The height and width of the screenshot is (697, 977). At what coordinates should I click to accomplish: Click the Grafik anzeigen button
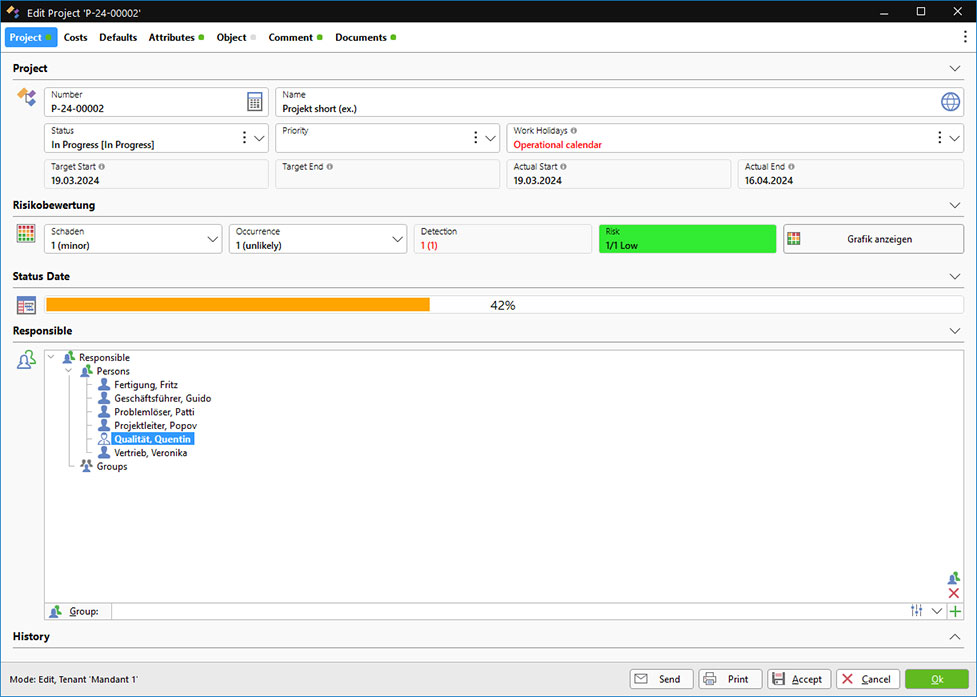(873, 239)
